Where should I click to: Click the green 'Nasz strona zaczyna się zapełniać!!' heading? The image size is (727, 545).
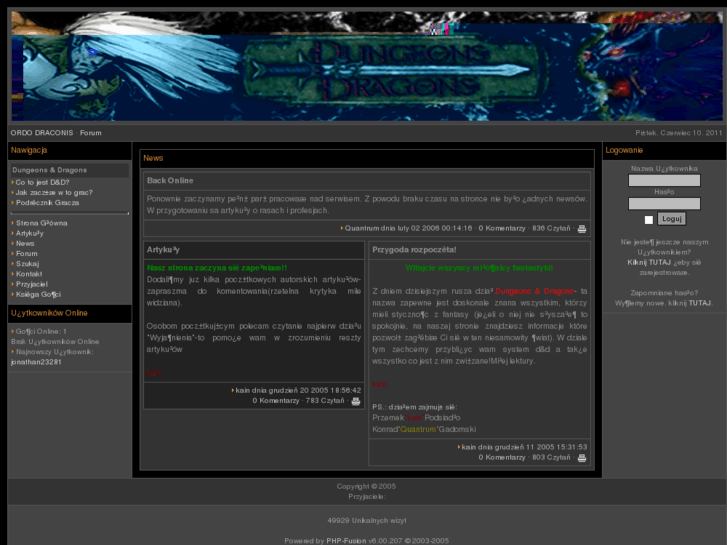pos(217,268)
